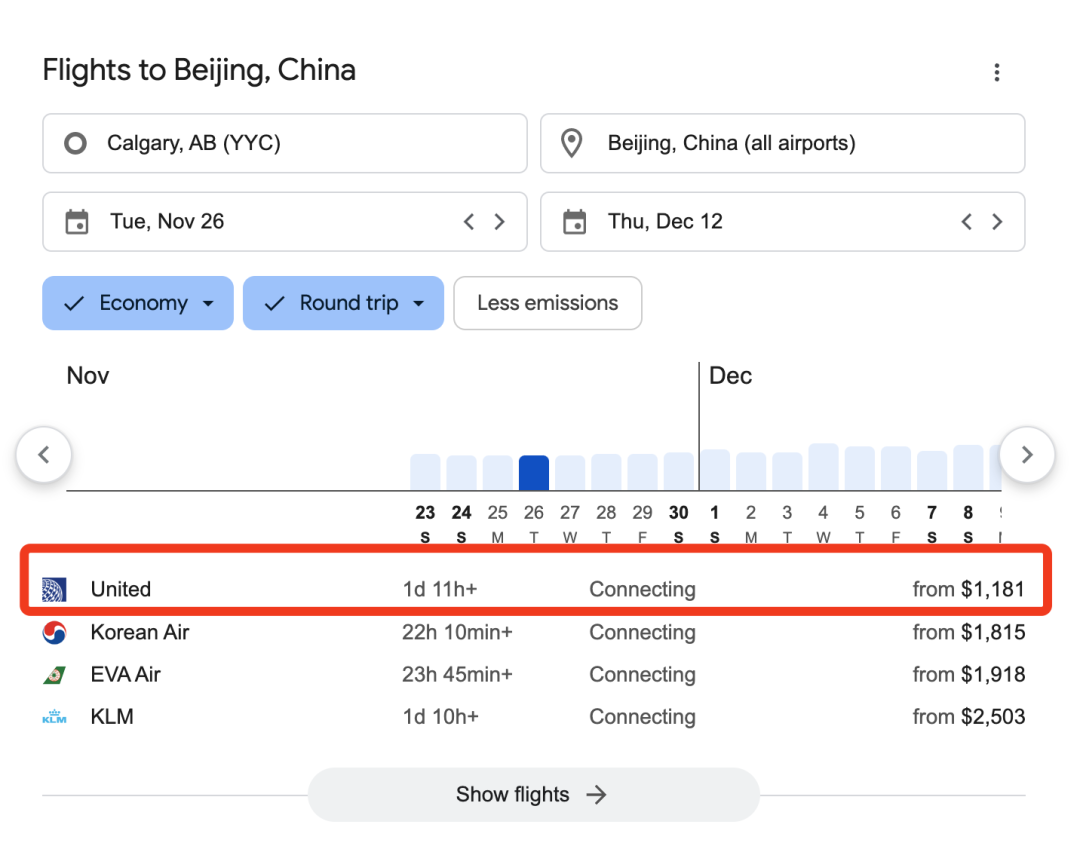The height and width of the screenshot is (849, 1080).
Task: Select the highlighted Nov 26 price bar
Action: coord(534,472)
